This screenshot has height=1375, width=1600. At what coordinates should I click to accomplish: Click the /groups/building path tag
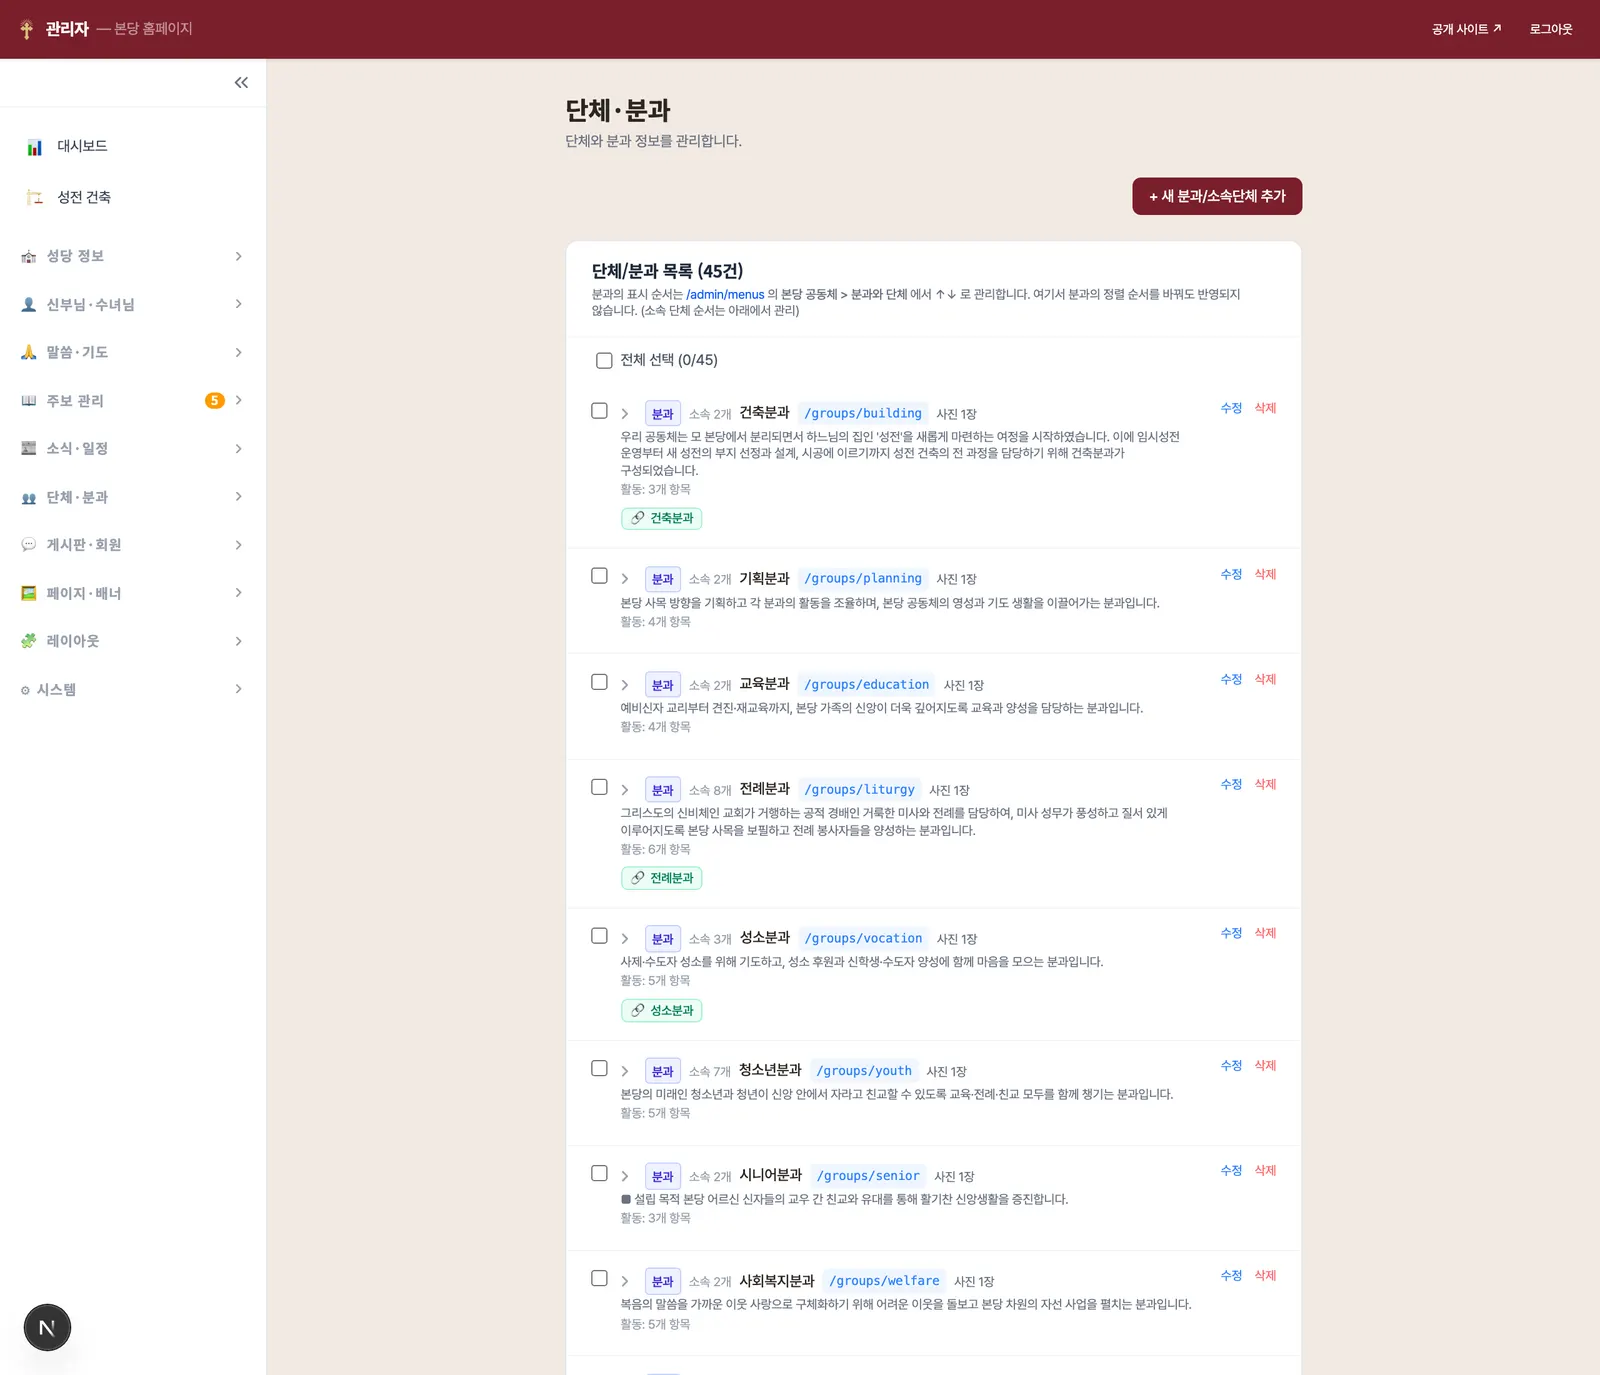click(x=863, y=413)
